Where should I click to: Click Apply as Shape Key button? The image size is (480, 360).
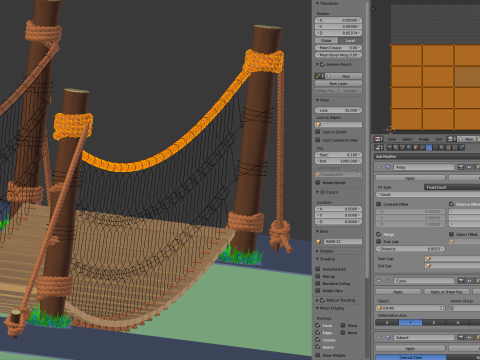click(447, 292)
